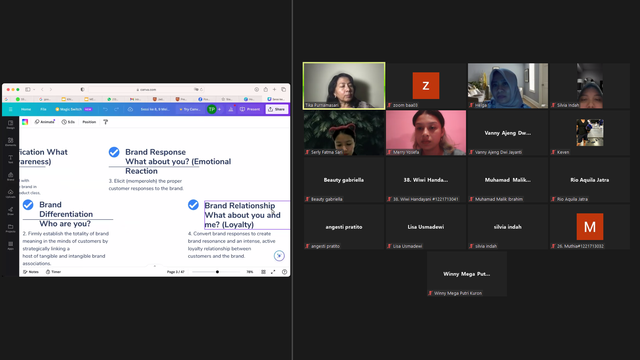Click the cloud save status icon

[x=130, y=109]
